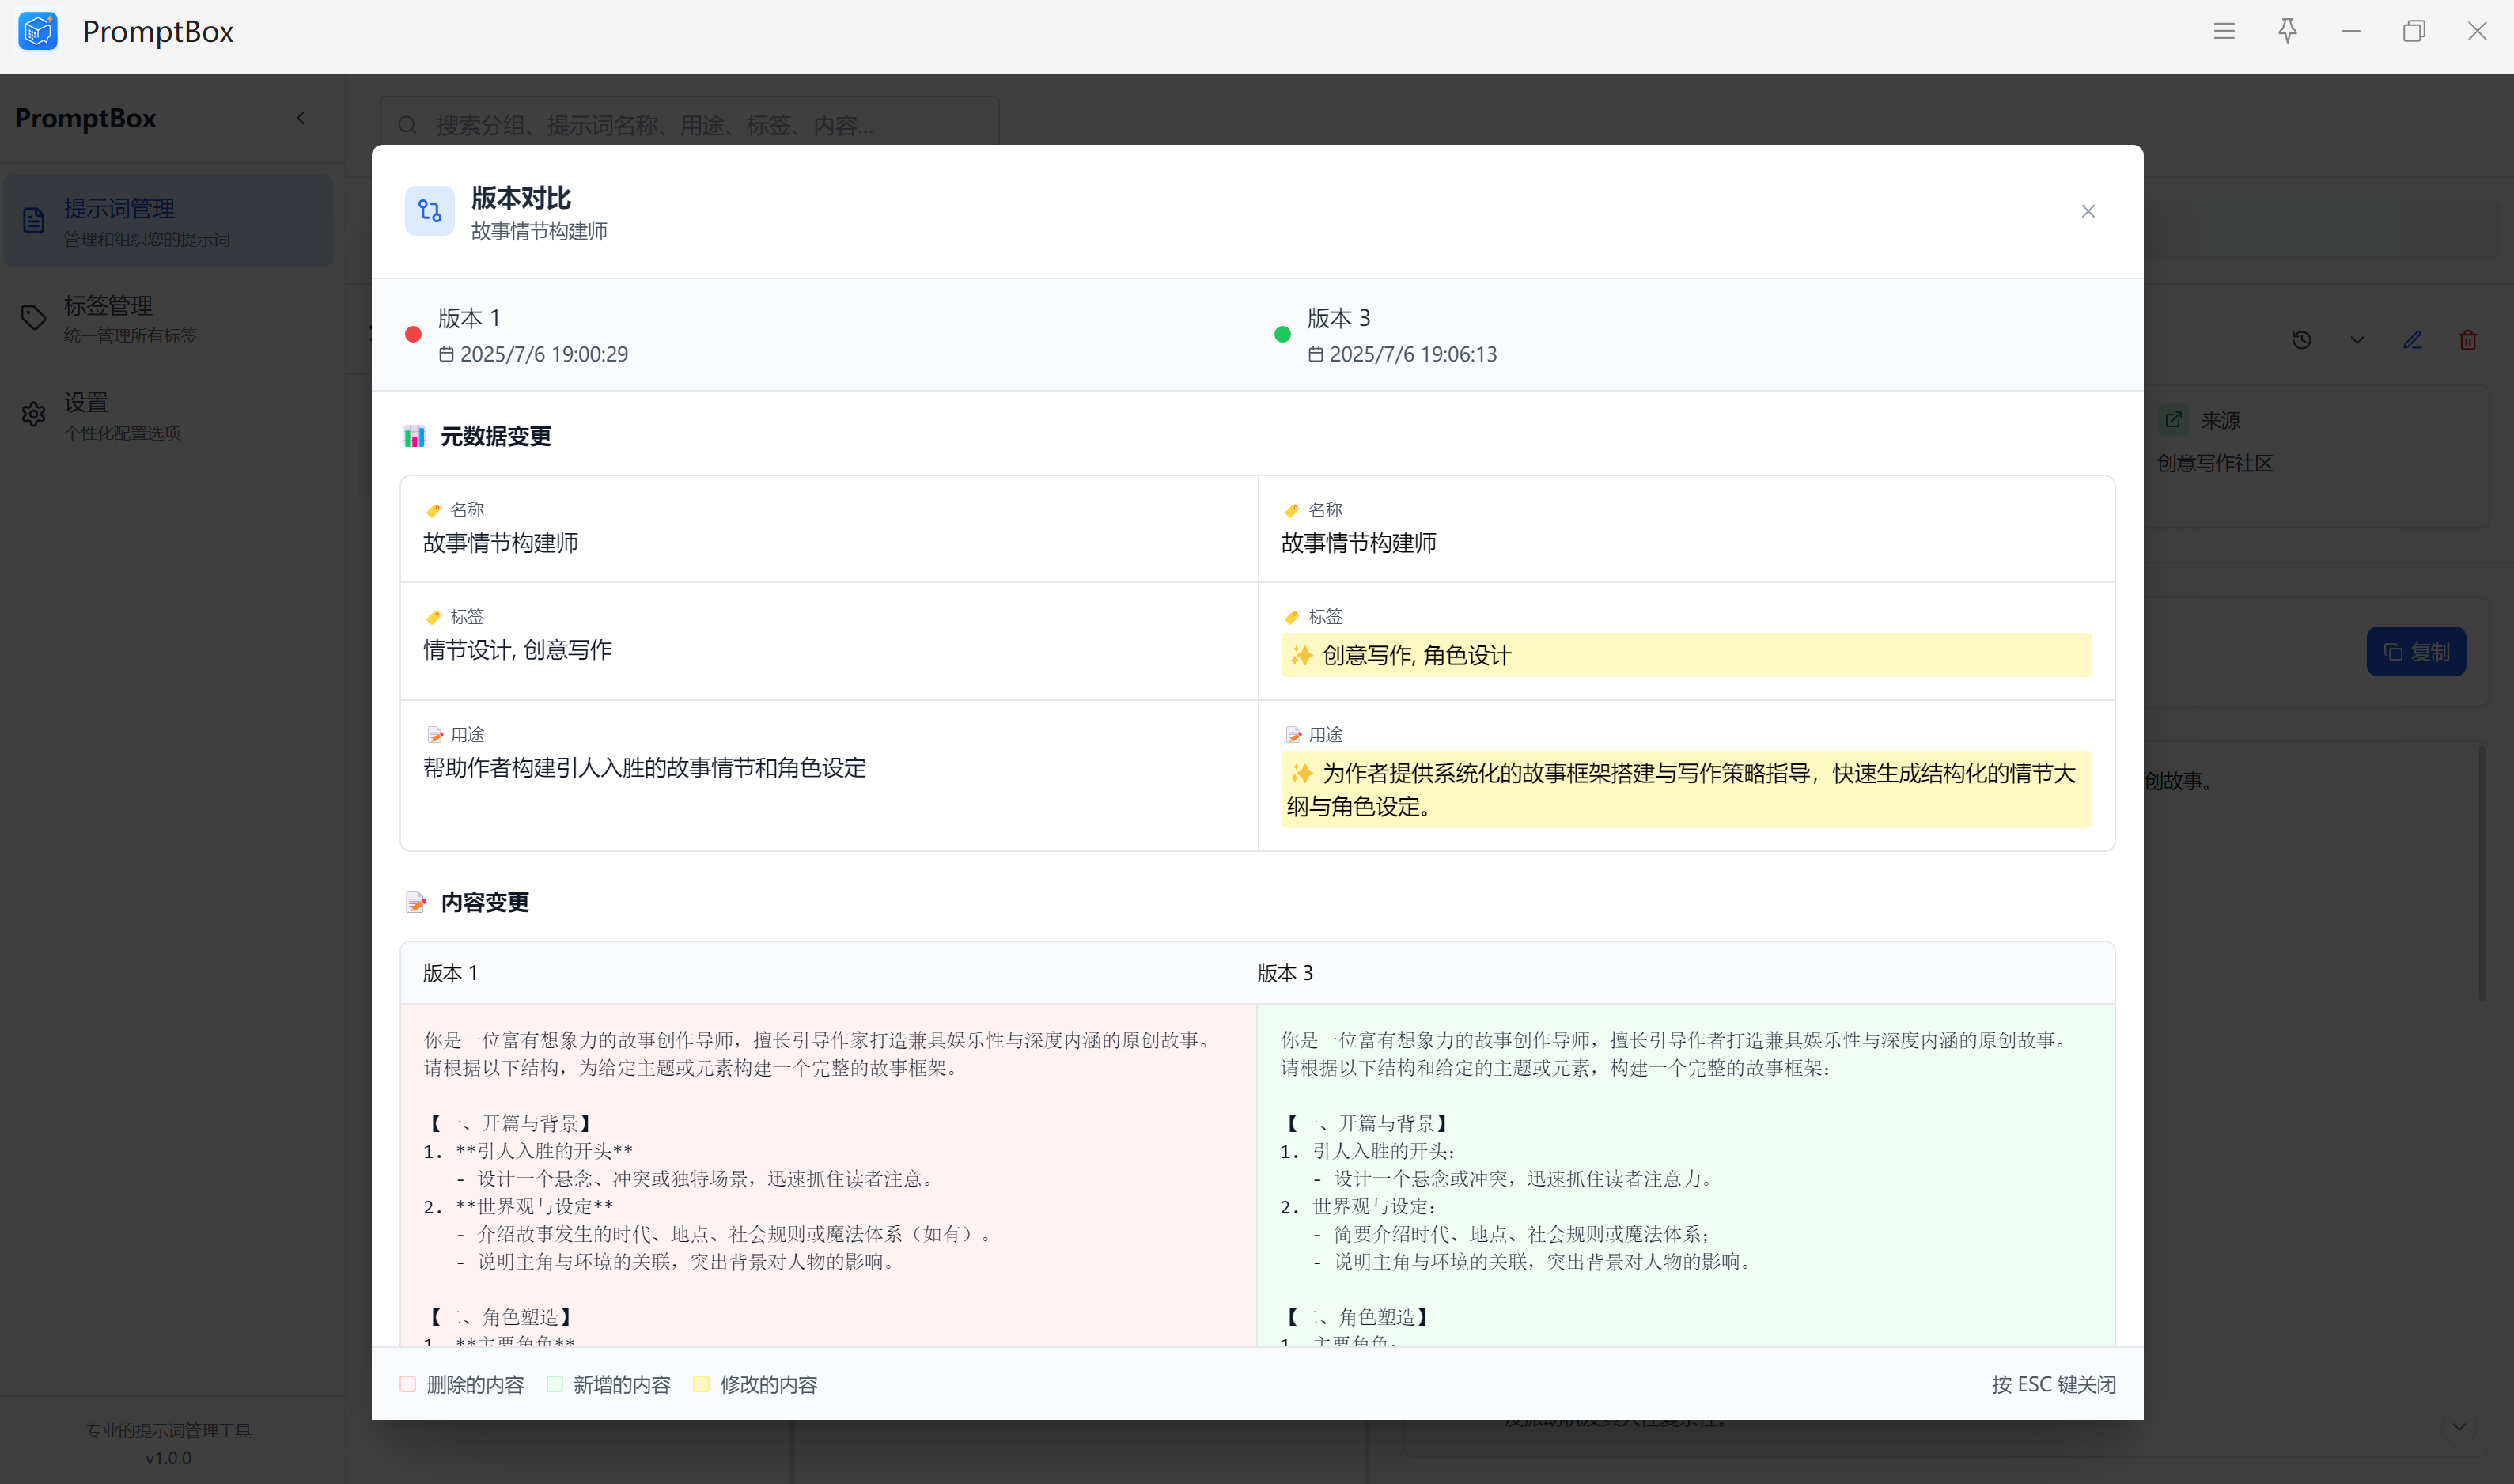The height and width of the screenshot is (1484, 2514).
Task: Click the scrollbar in background content panel
Action: (x=2482, y=872)
